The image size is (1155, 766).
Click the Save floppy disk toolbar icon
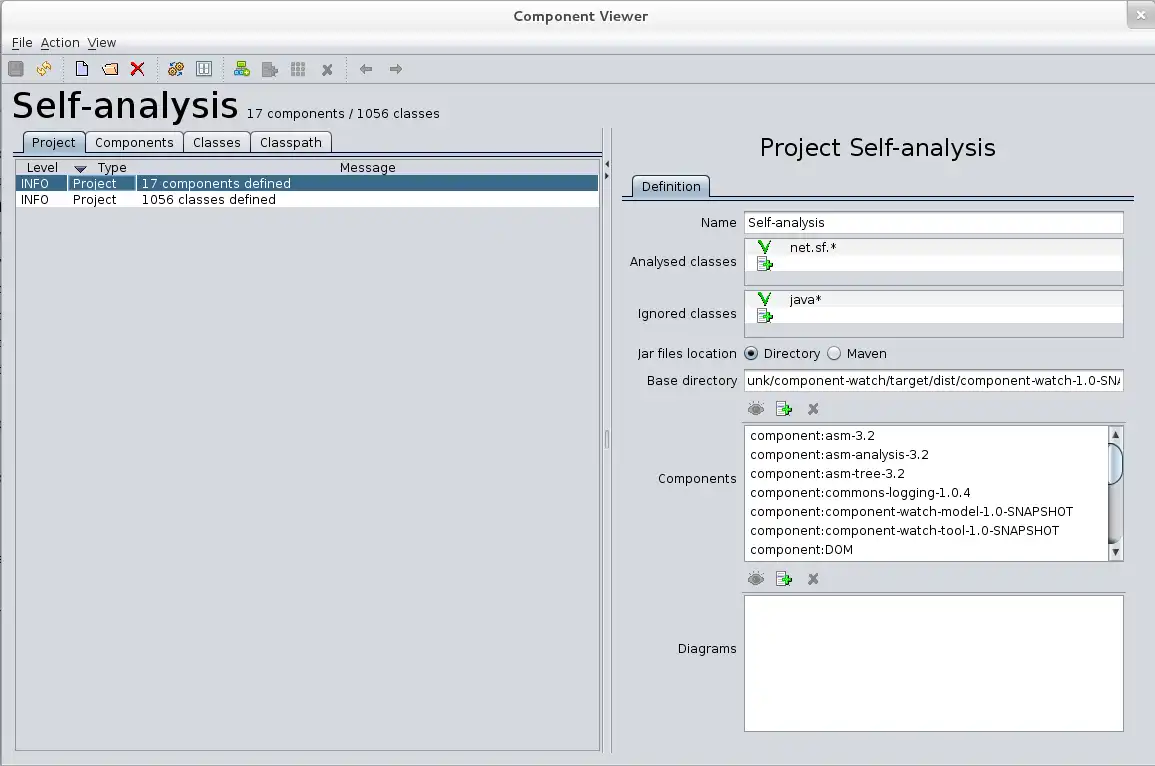click(x=16, y=69)
